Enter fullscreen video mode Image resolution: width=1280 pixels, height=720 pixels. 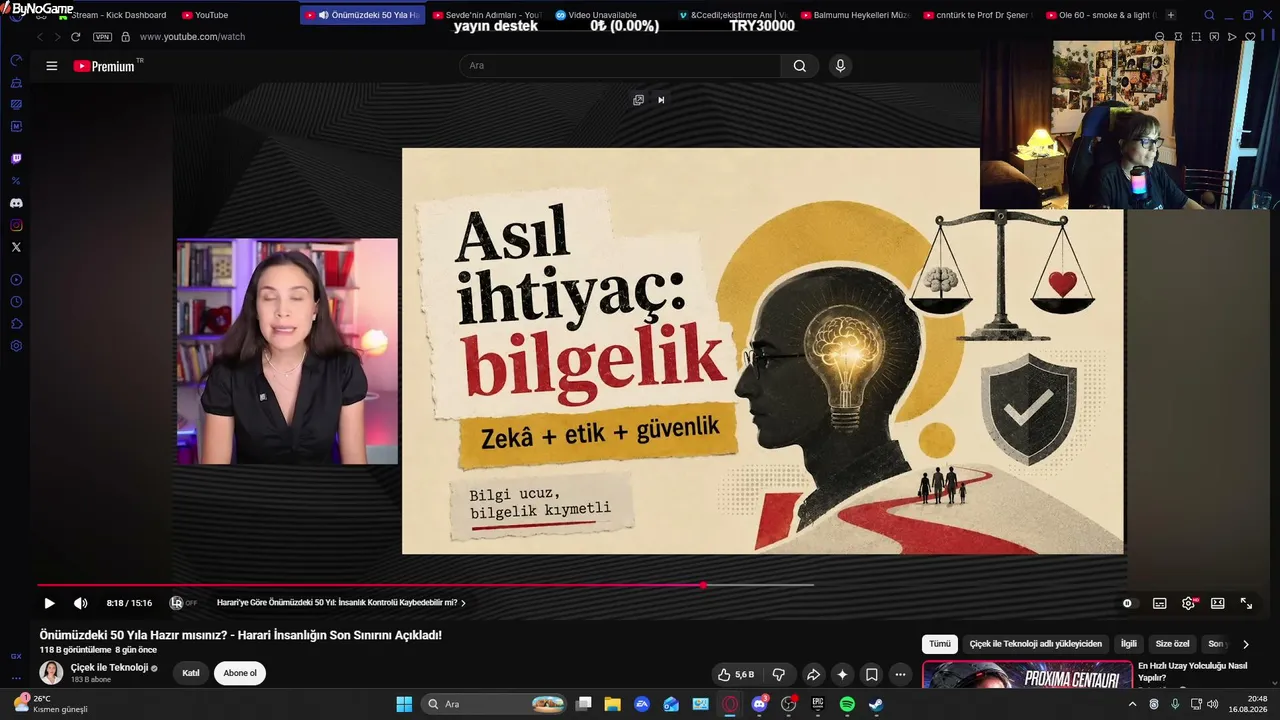pyautogui.click(x=1247, y=603)
